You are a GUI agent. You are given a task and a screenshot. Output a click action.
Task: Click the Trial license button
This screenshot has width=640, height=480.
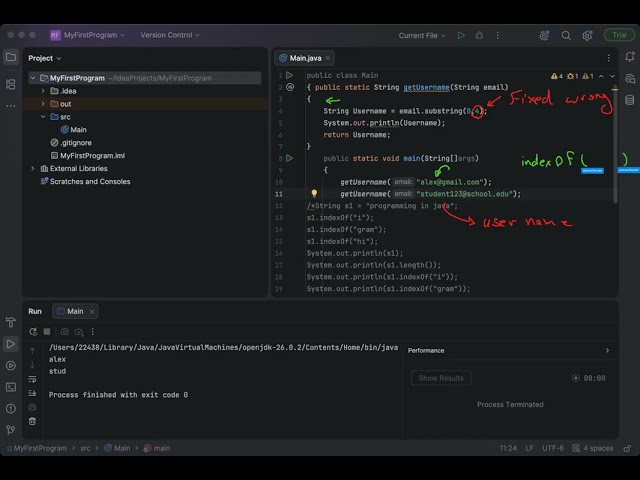click(619, 35)
